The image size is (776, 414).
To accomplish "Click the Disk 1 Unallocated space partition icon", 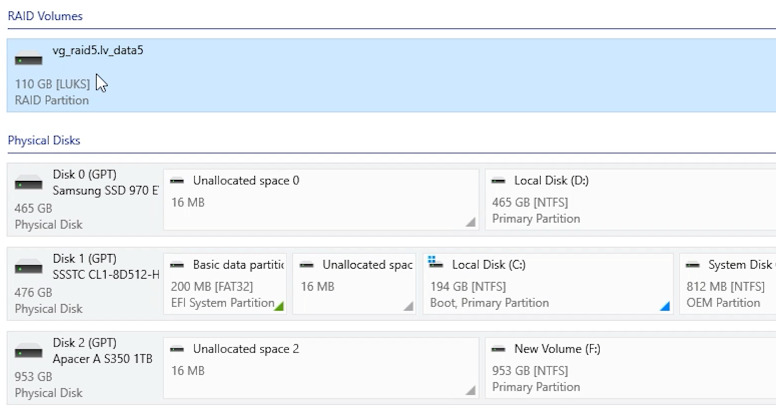I will [x=307, y=265].
